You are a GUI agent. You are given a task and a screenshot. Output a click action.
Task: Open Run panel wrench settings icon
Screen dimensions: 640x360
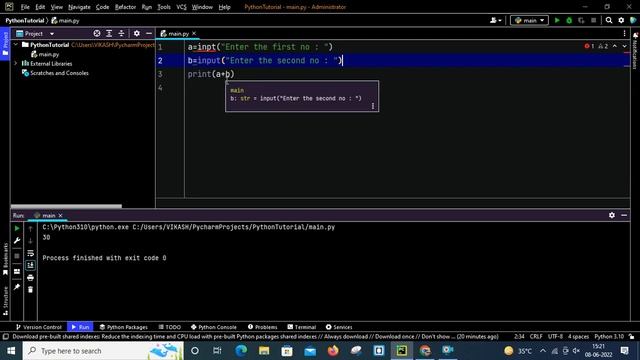(x=17, y=241)
